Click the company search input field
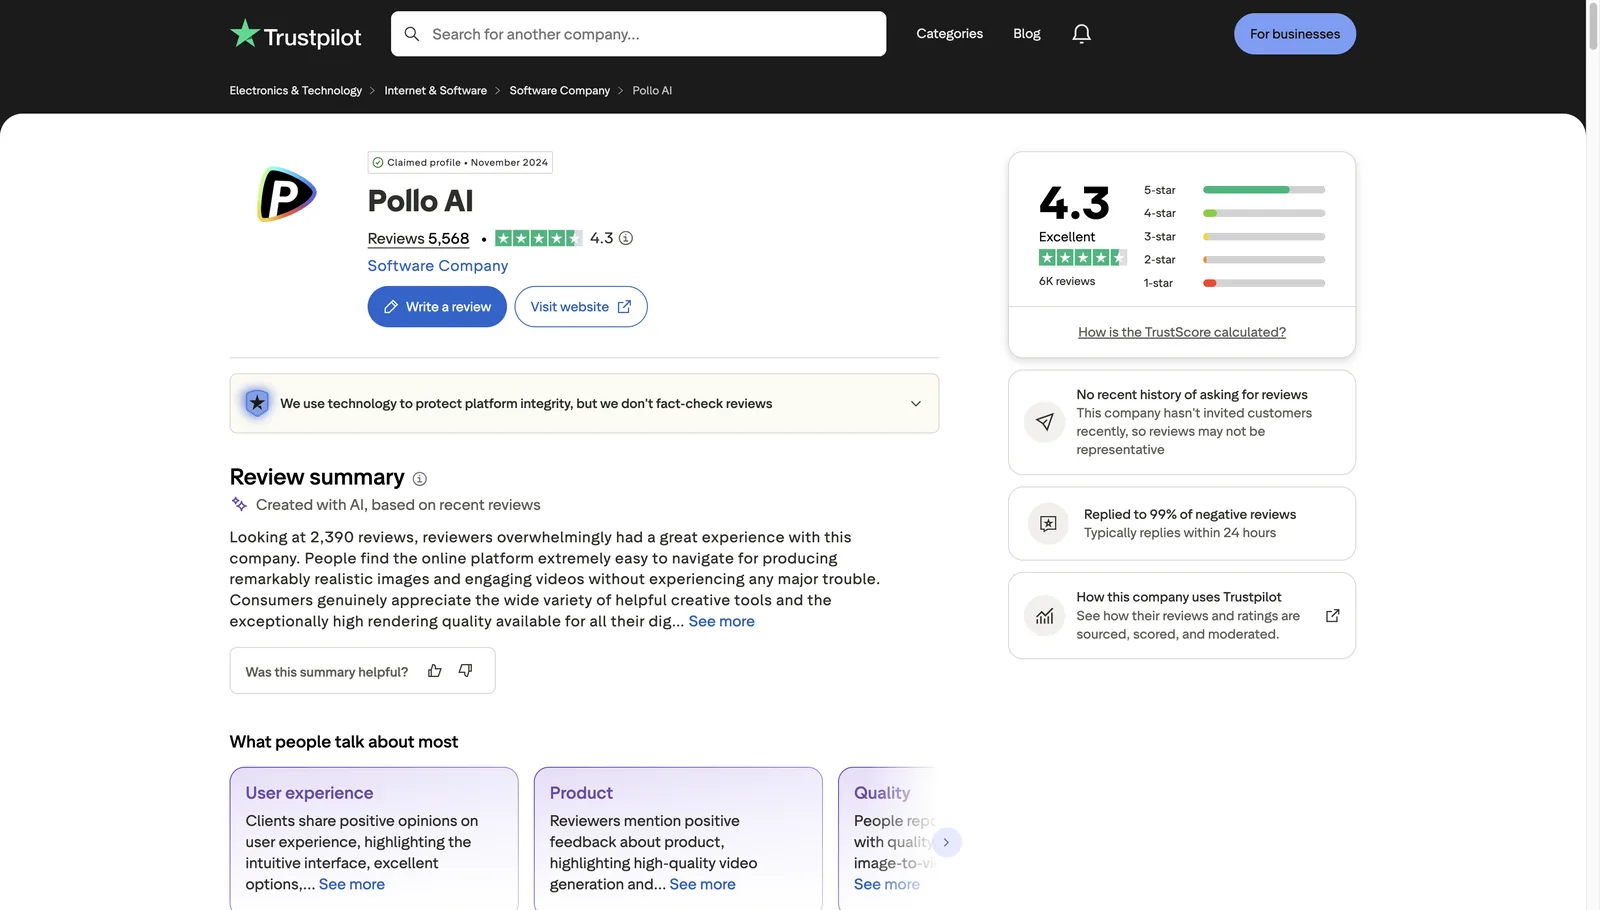This screenshot has width=1600, height=910. point(638,34)
